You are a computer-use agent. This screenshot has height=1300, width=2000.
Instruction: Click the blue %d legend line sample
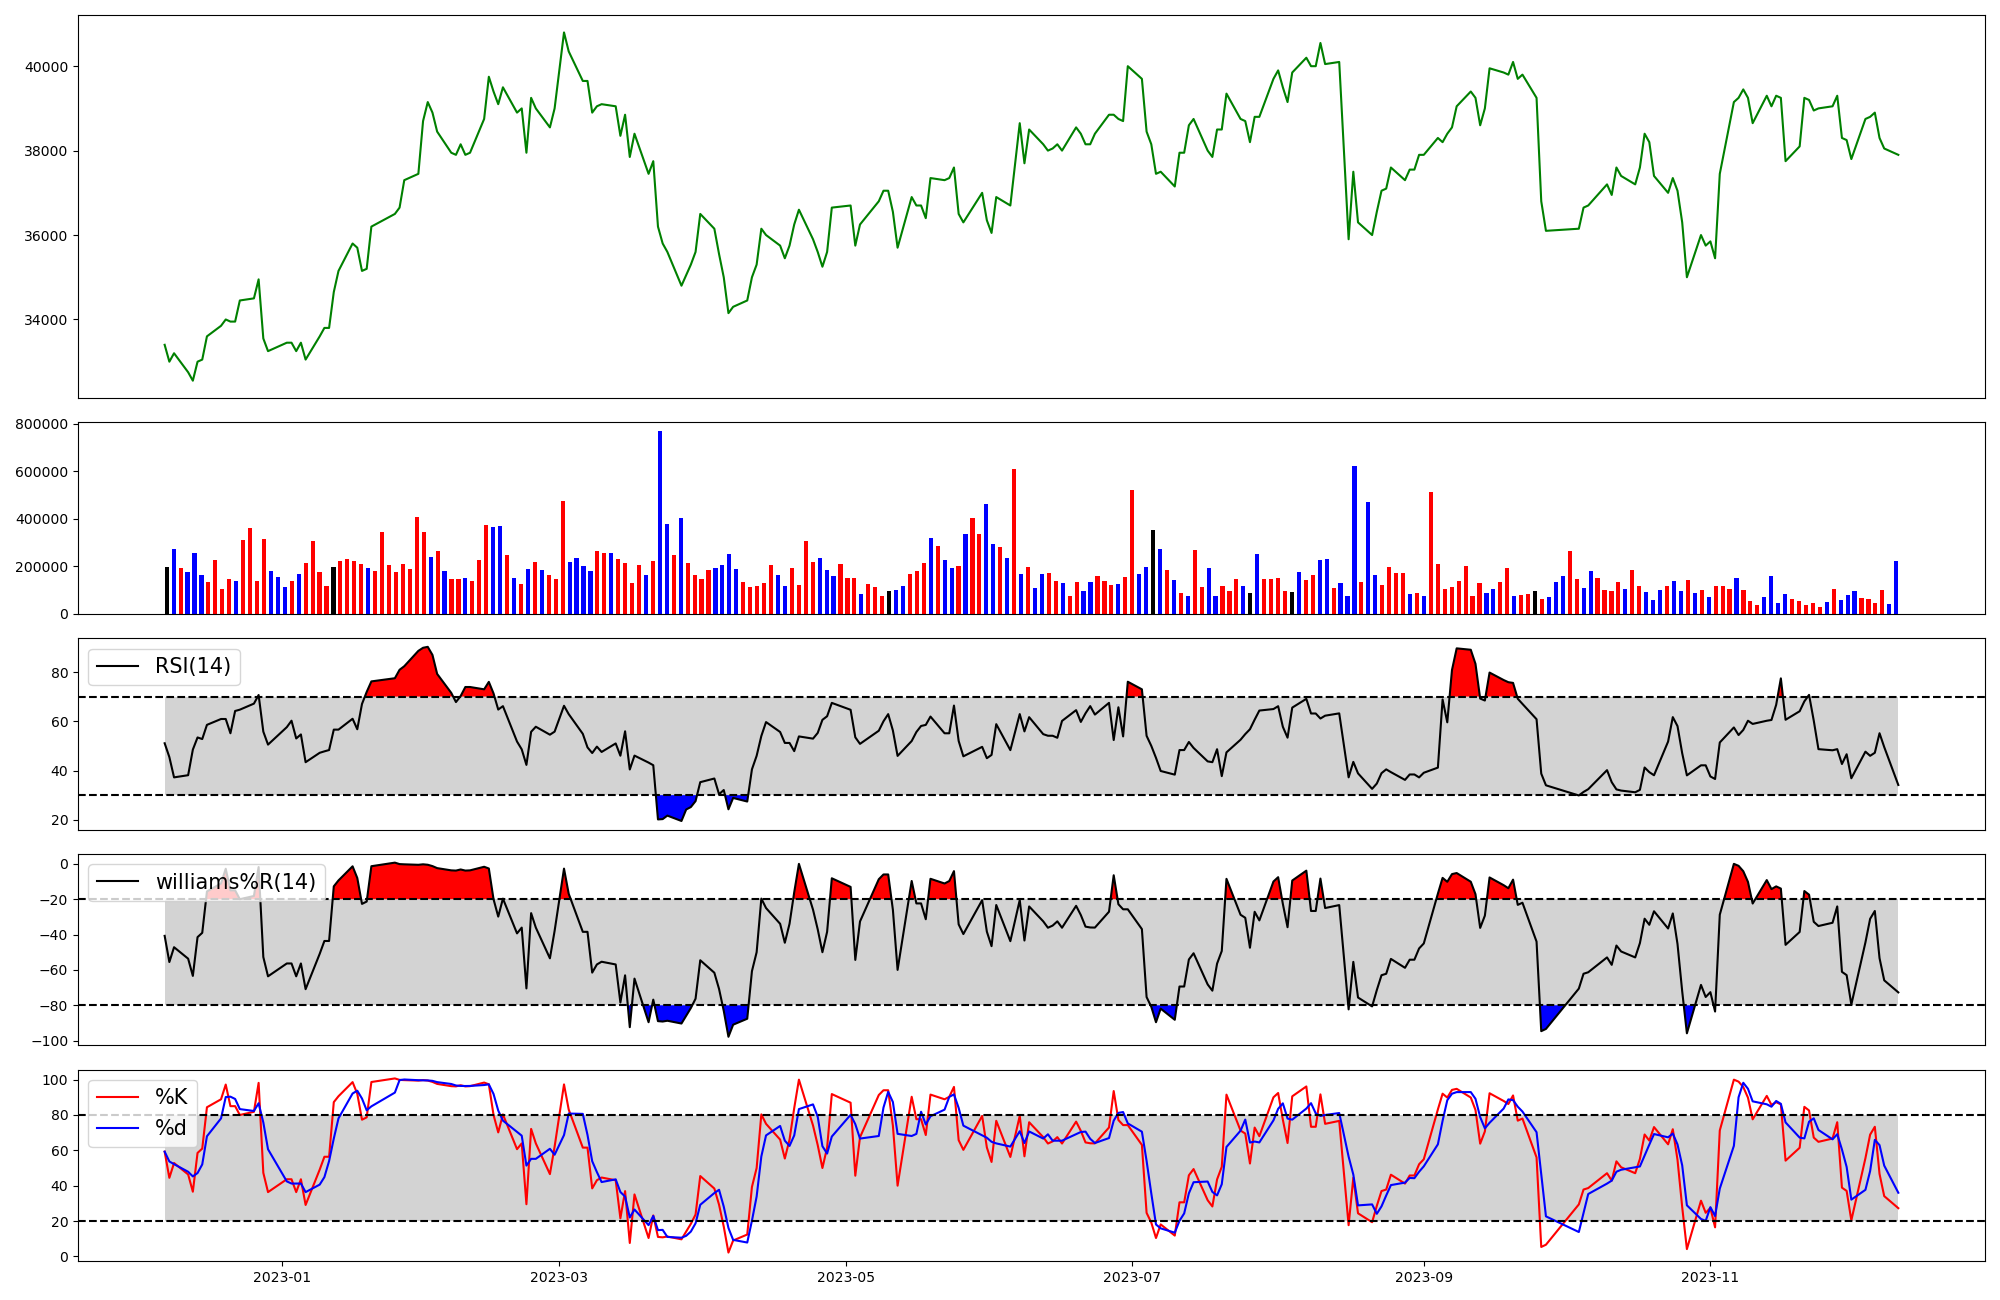click(x=116, y=1129)
